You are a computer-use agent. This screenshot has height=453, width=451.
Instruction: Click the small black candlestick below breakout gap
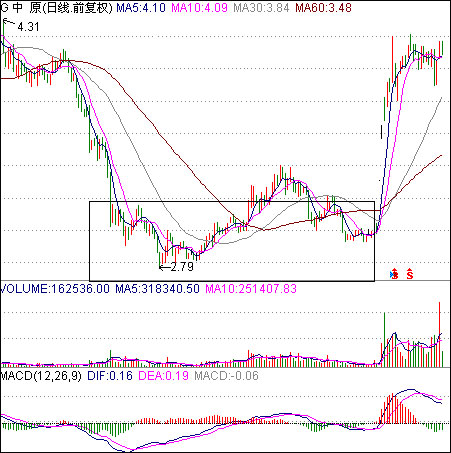coord(382,132)
